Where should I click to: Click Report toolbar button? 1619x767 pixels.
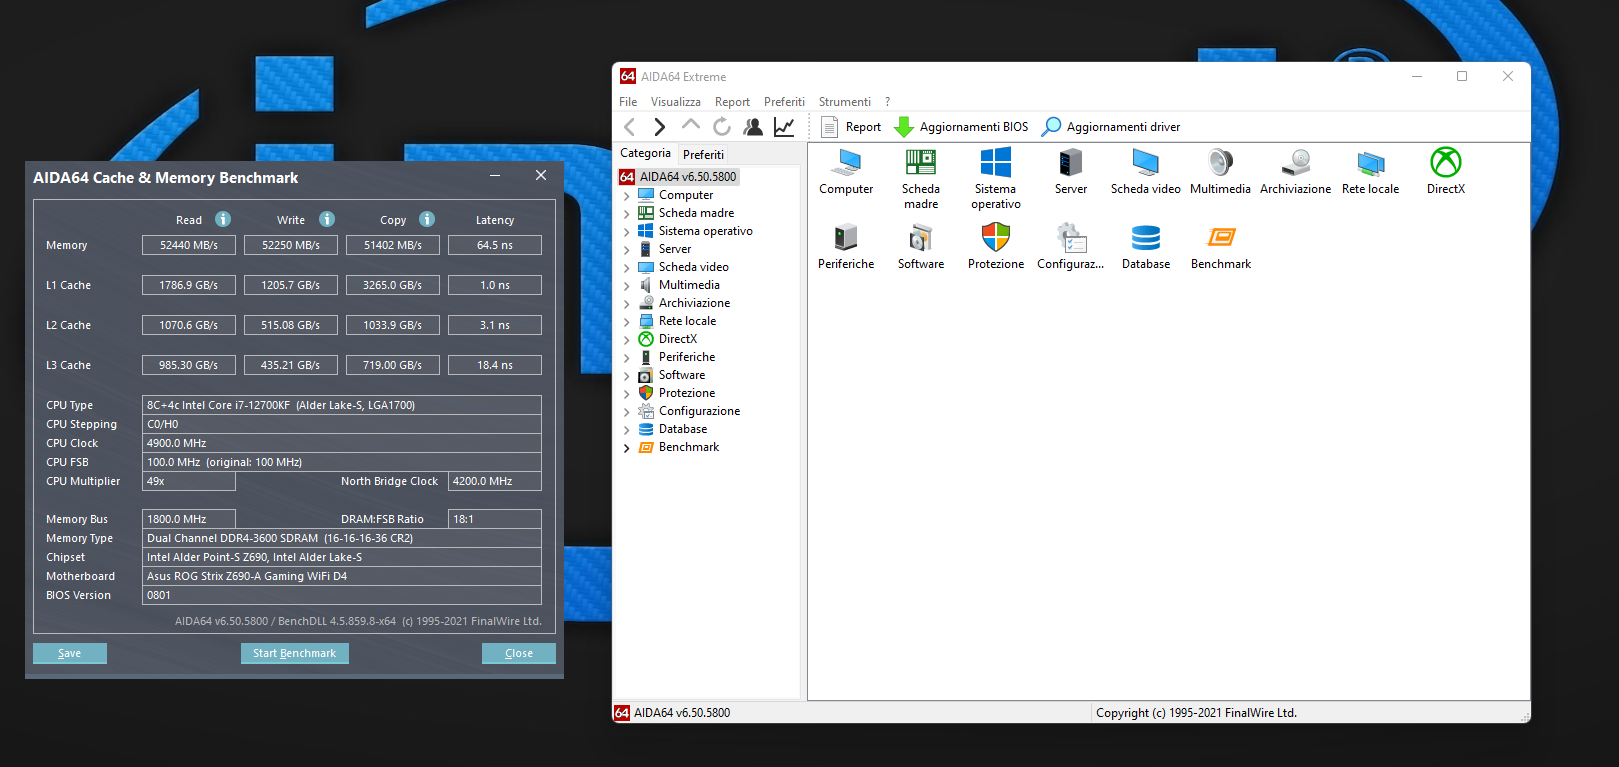tap(851, 127)
